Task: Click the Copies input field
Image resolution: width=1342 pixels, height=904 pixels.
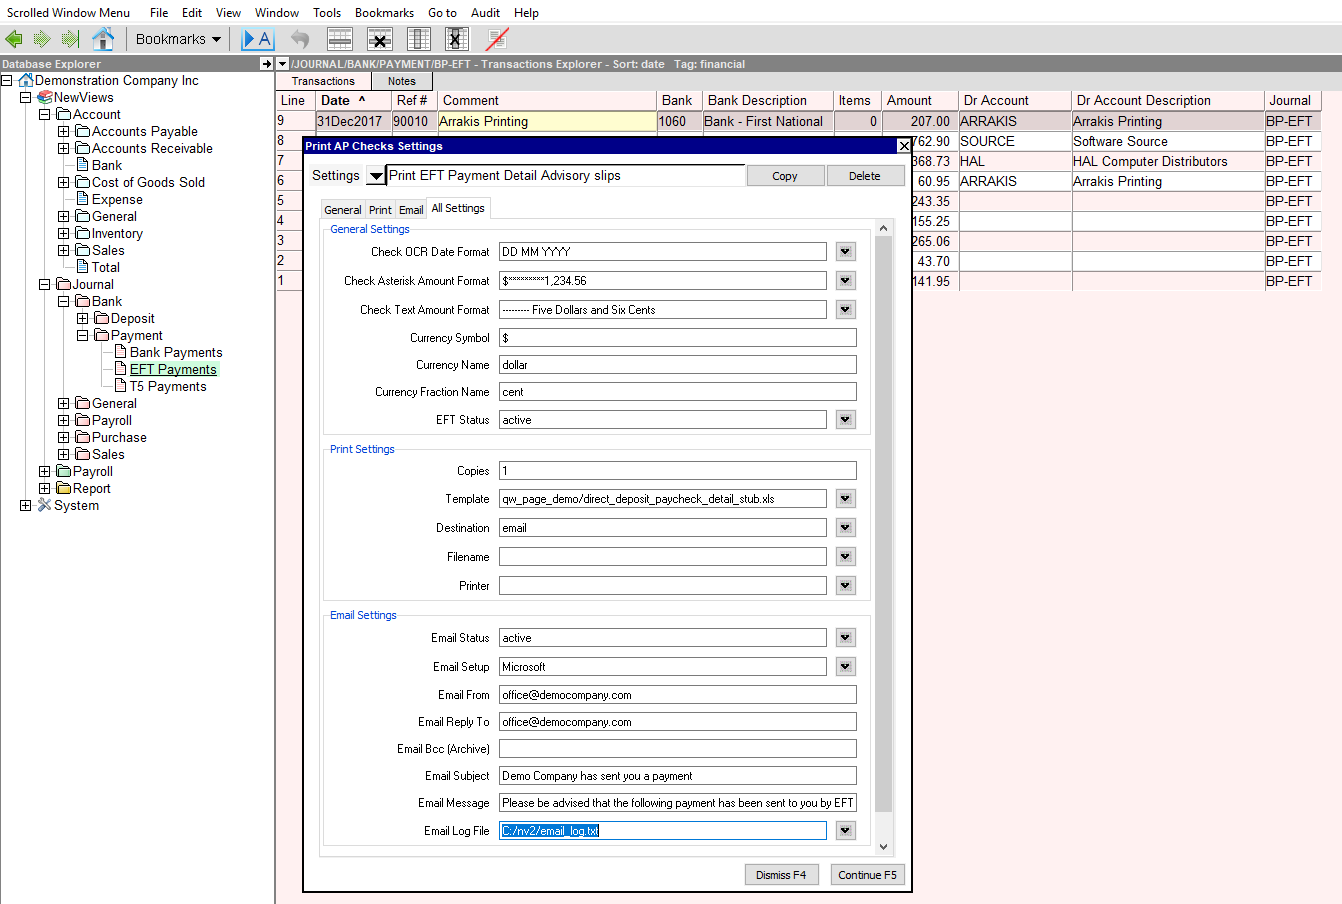Action: 678,471
